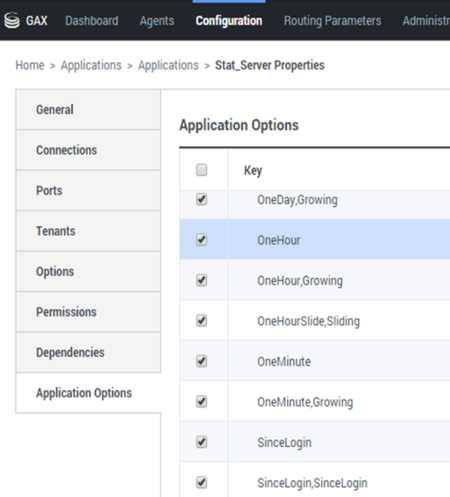Switch to the Tenants tab
The image size is (450, 497).
[88, 231]
